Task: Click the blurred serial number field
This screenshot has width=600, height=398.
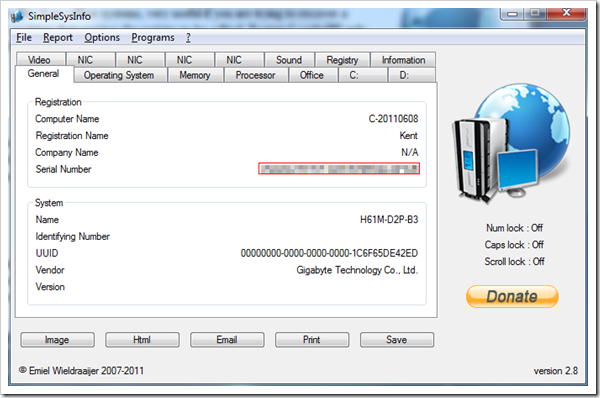Action: pyautogui.click(x=339, y=169)
